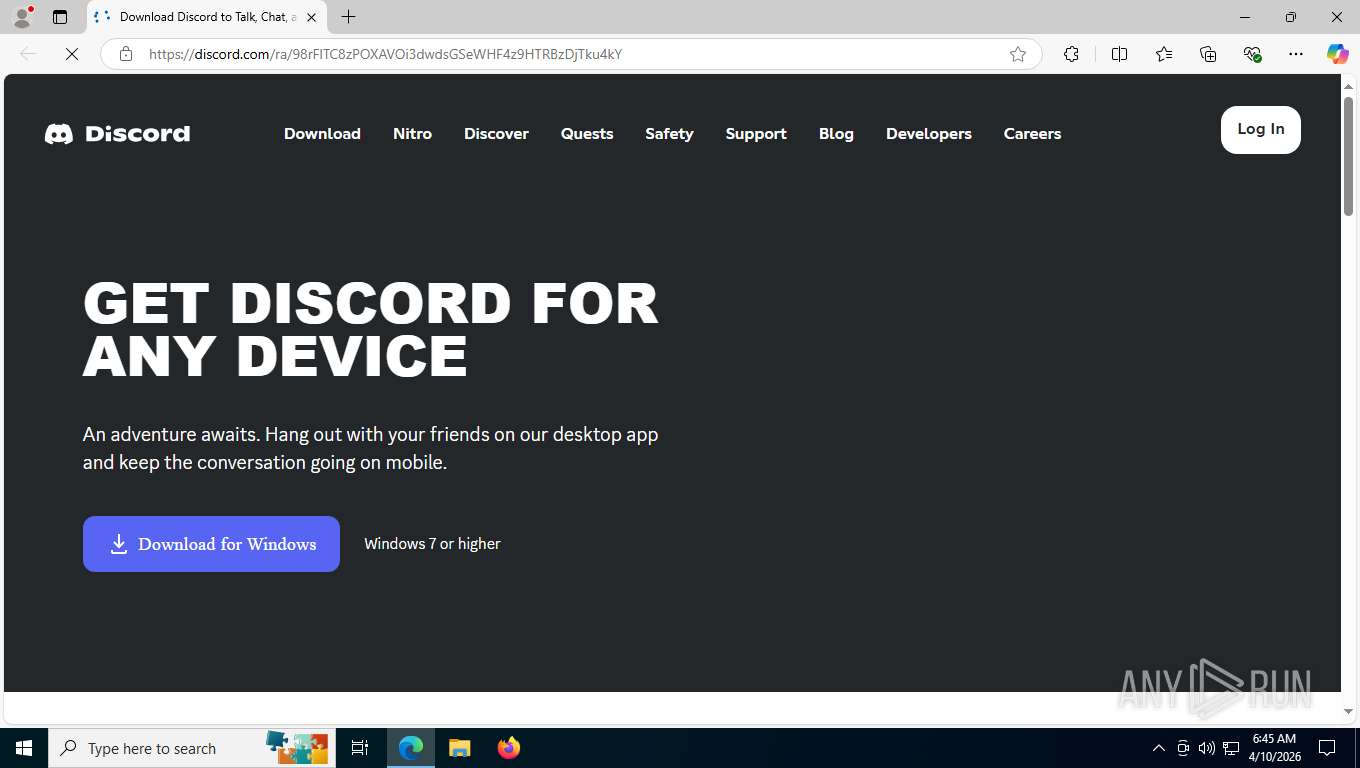1360x768 pixels.
Task: View site information lock icon
Action: pyautogui.click(x=126, y=54)
